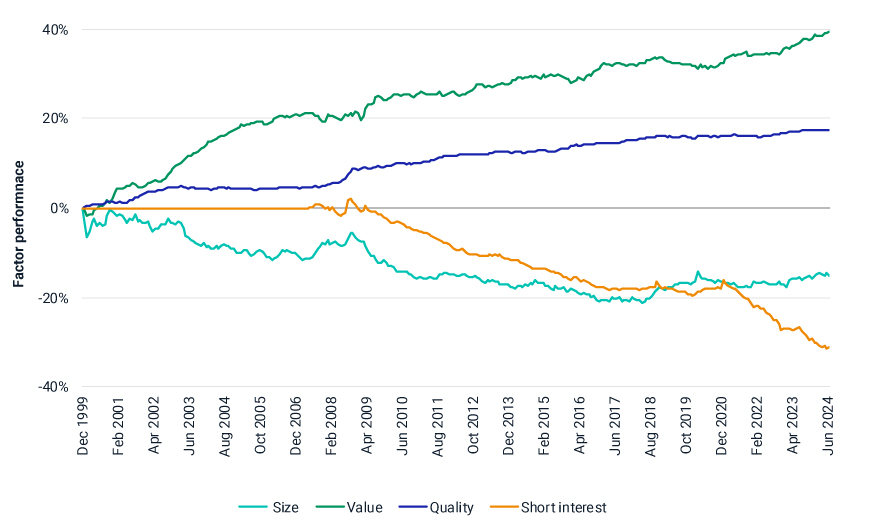The width and height of the screenshot is (870, 532).
Task: Click the Feb 2015 x-axis label
Action: point(544,426)
